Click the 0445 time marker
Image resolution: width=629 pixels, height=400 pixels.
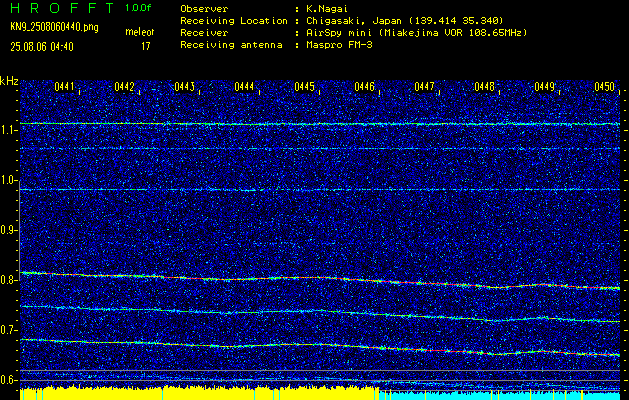click(304, 87)
